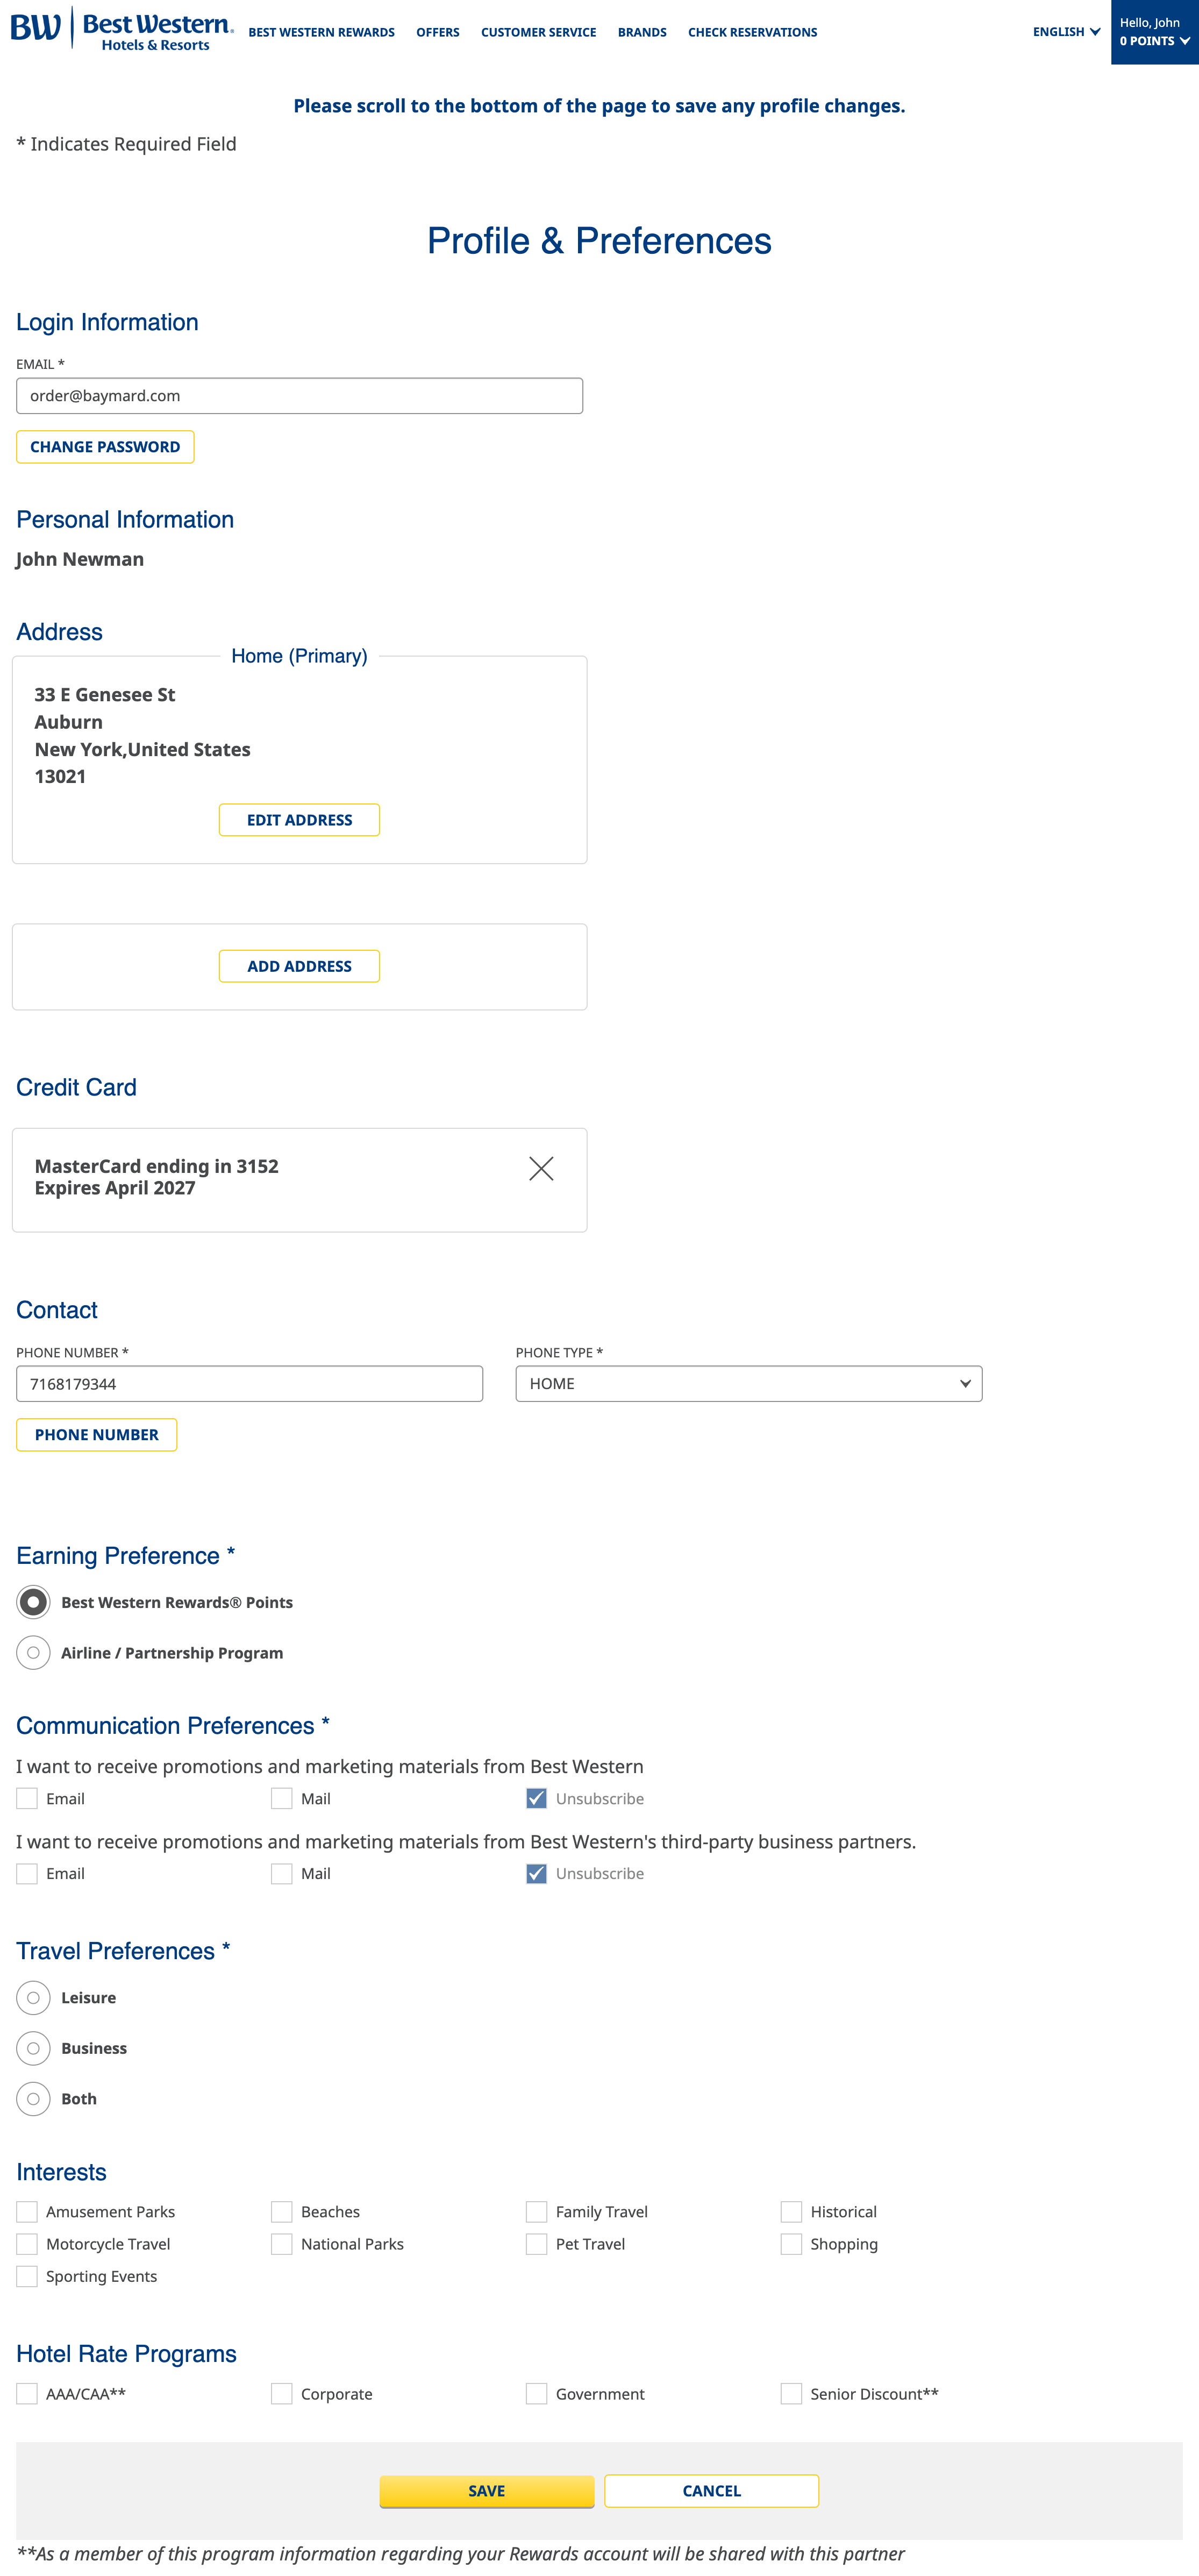Uncheck Unsubscribe for Best Western promotions

[536, 1798]
